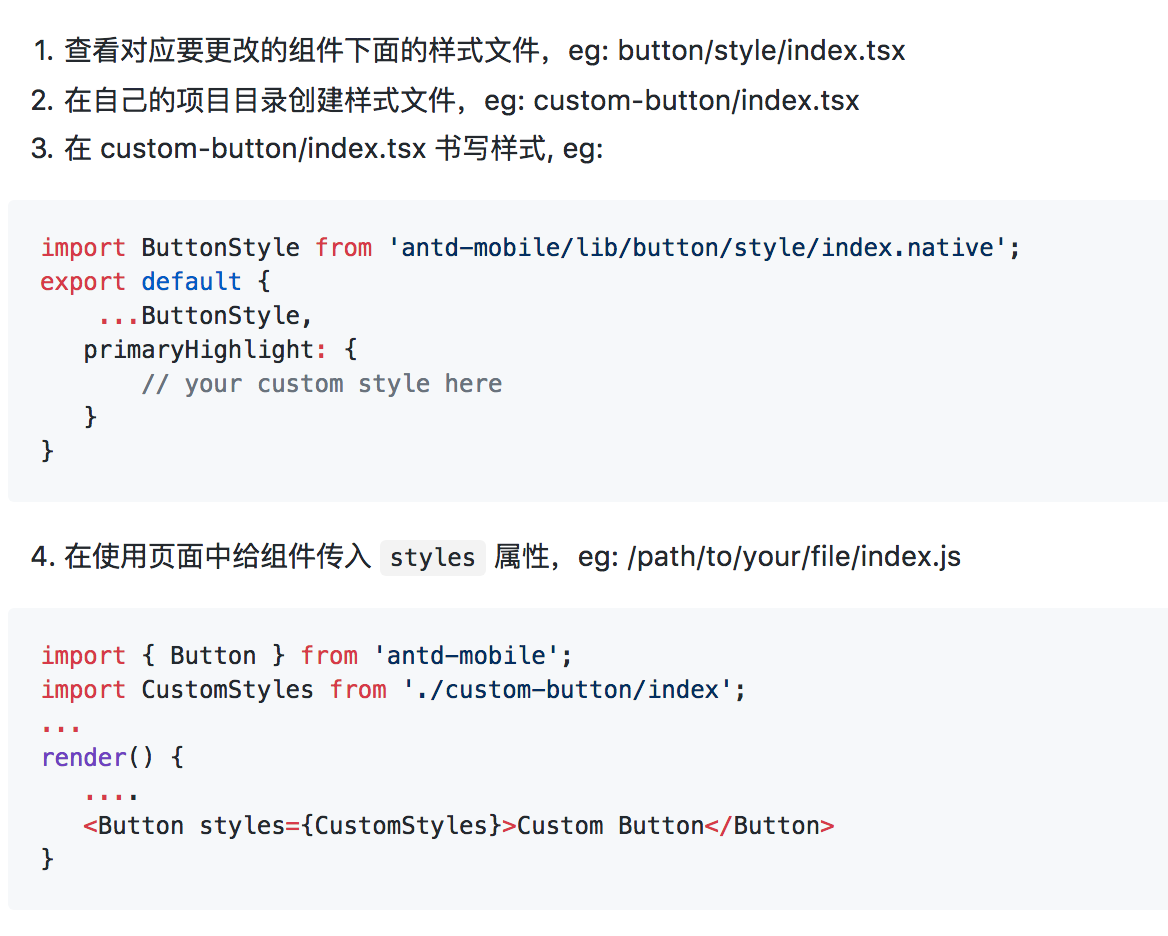
Task: Click the './custom-button/index' string
Action: click(568, 690)
